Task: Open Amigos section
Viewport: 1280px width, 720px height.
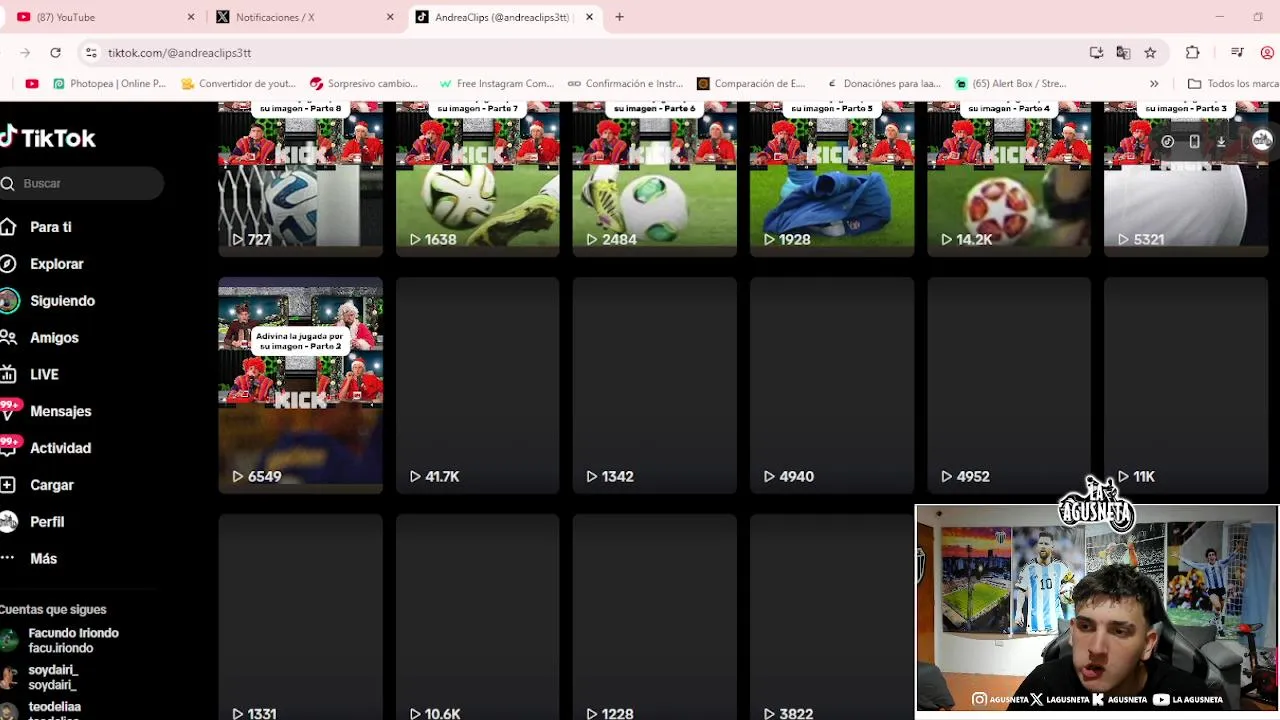Action: point(54,338)
